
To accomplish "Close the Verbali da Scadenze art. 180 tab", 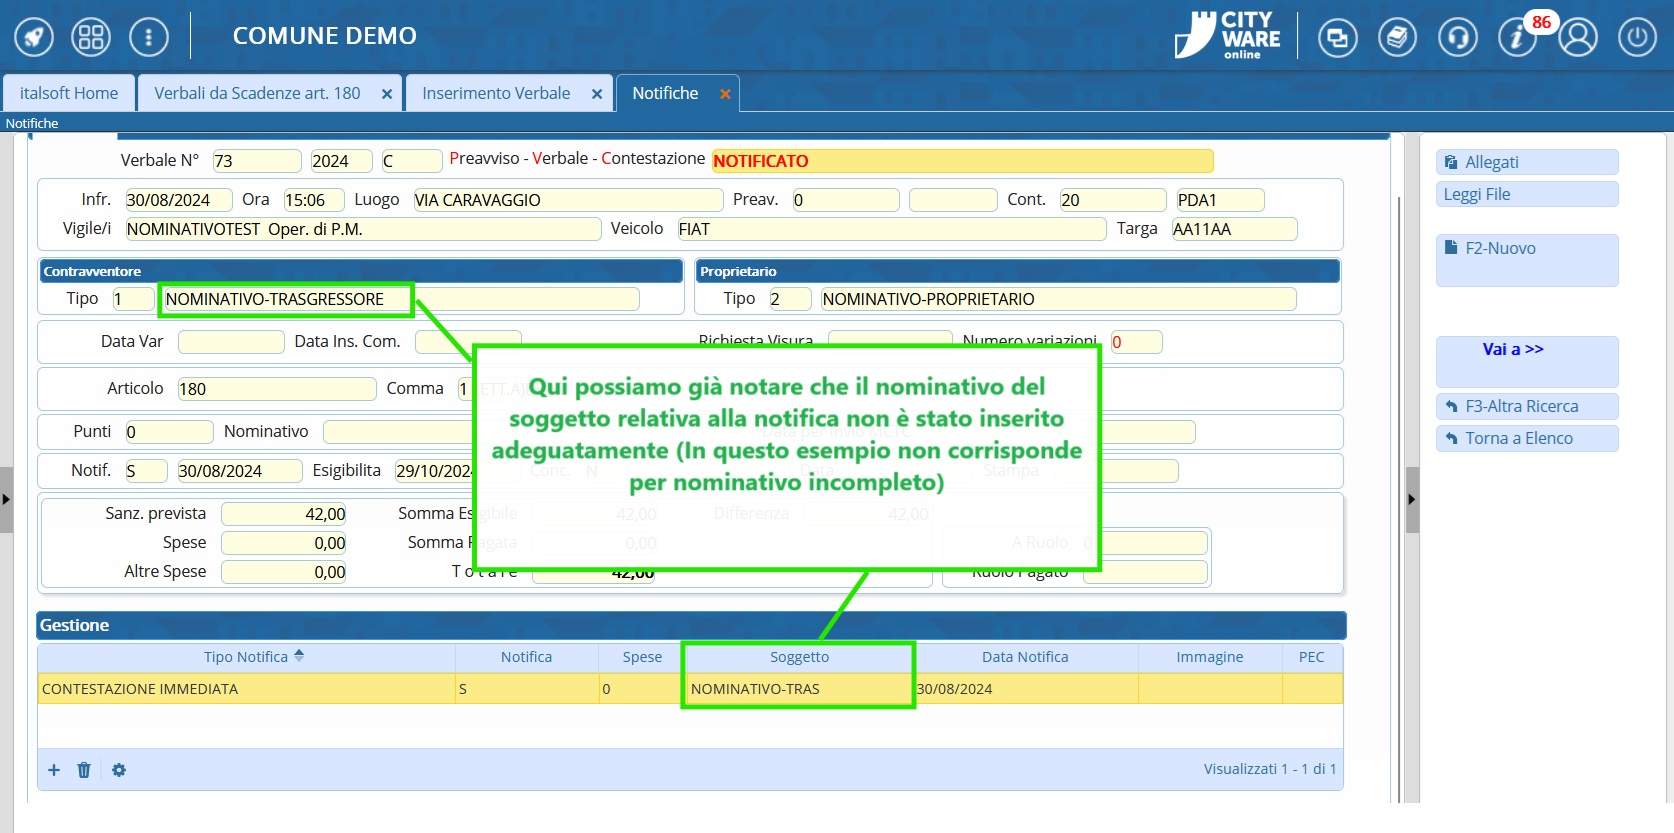I will [x=387, y=94].
